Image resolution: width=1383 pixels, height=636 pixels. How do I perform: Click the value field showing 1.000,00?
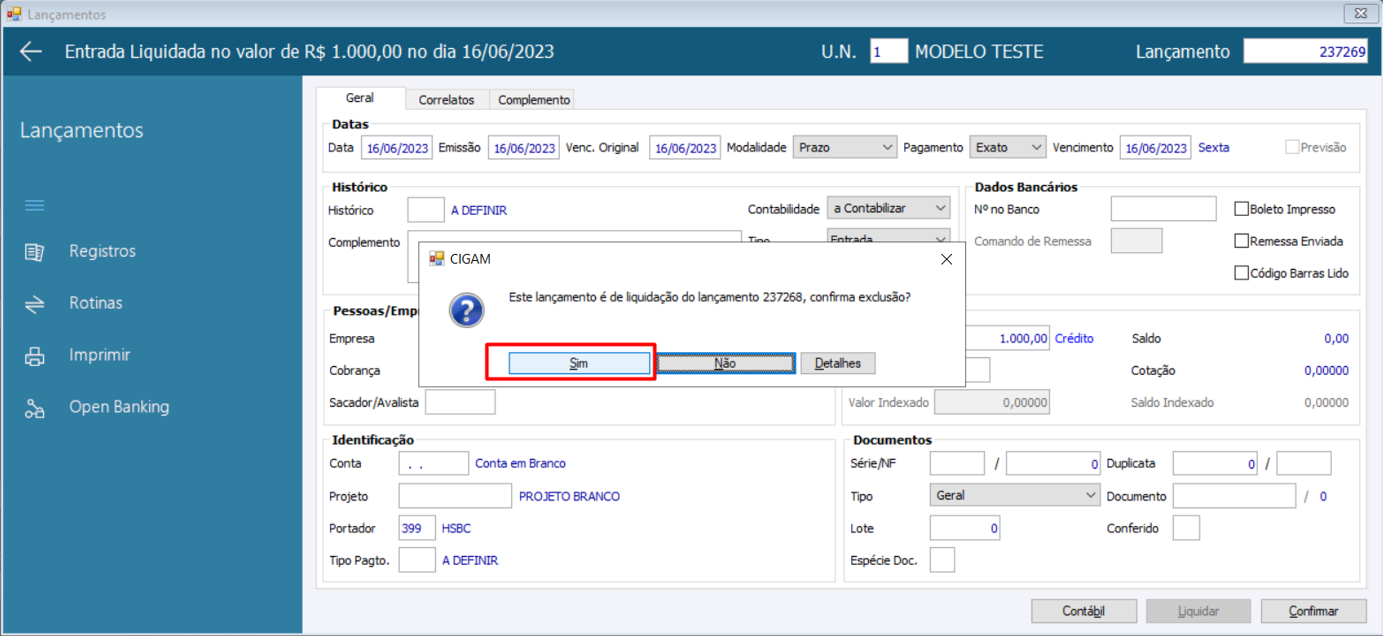pos(1008,338)
